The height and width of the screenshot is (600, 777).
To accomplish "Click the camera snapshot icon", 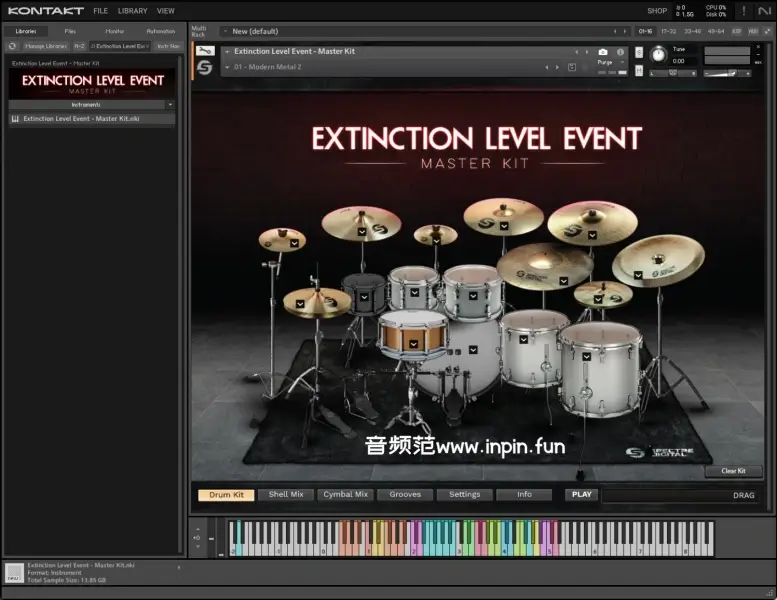I will 603,52.
